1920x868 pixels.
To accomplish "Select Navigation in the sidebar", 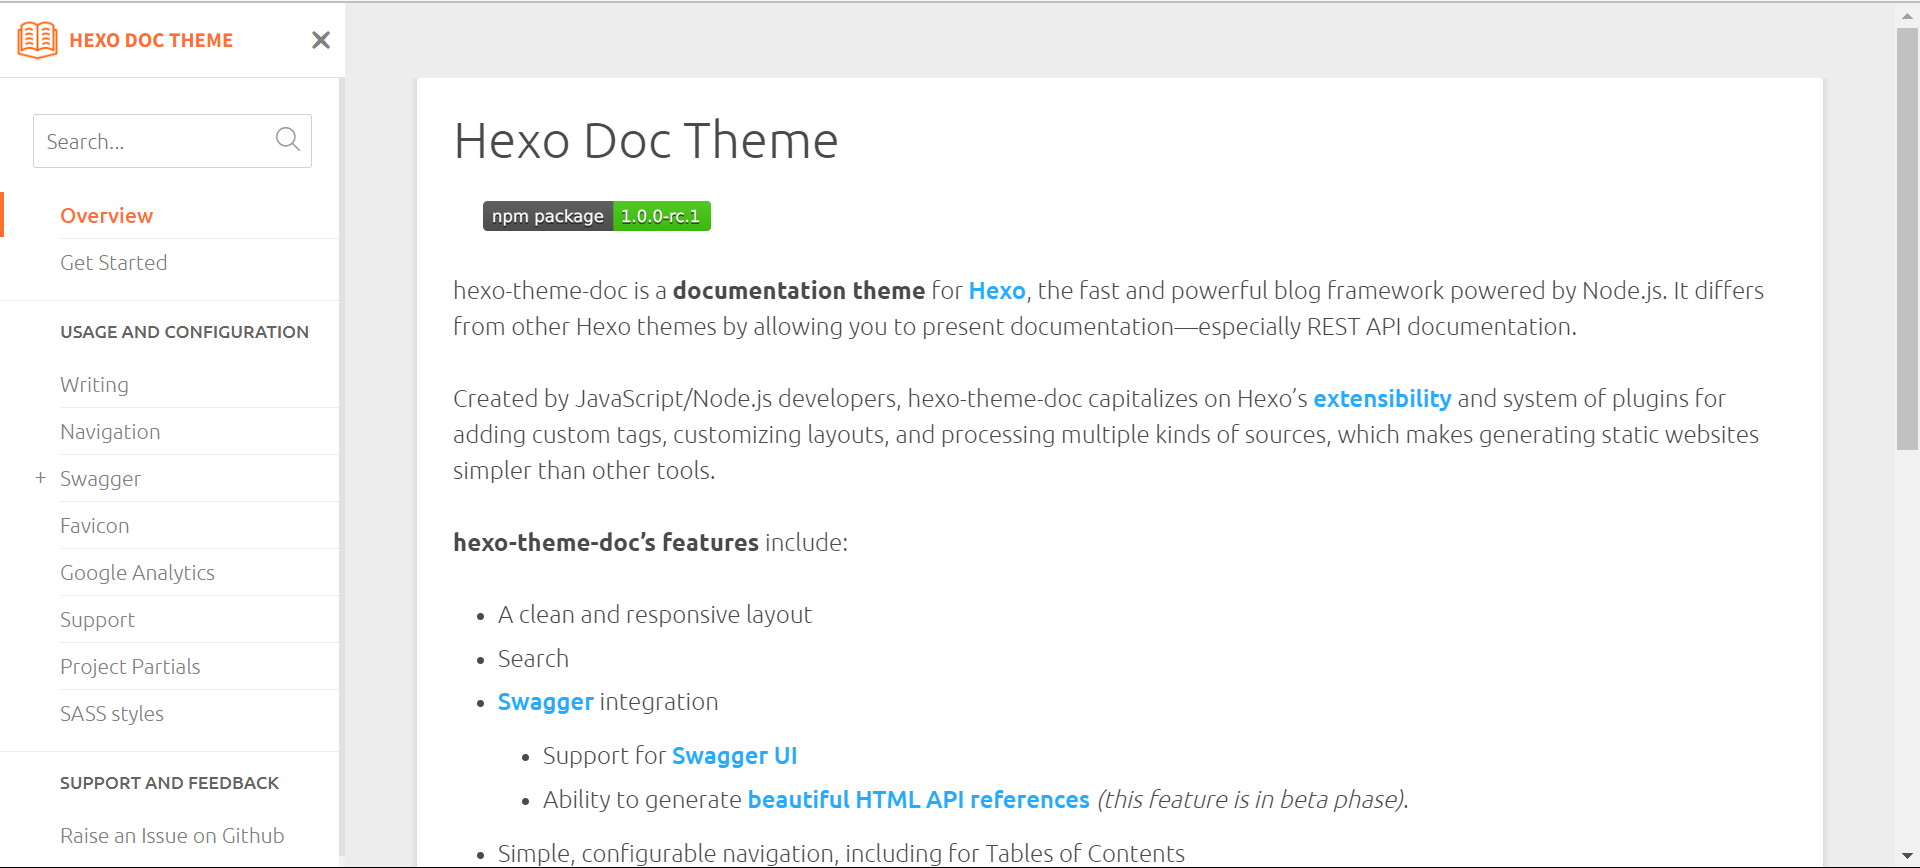I will (x=110, y=432).
